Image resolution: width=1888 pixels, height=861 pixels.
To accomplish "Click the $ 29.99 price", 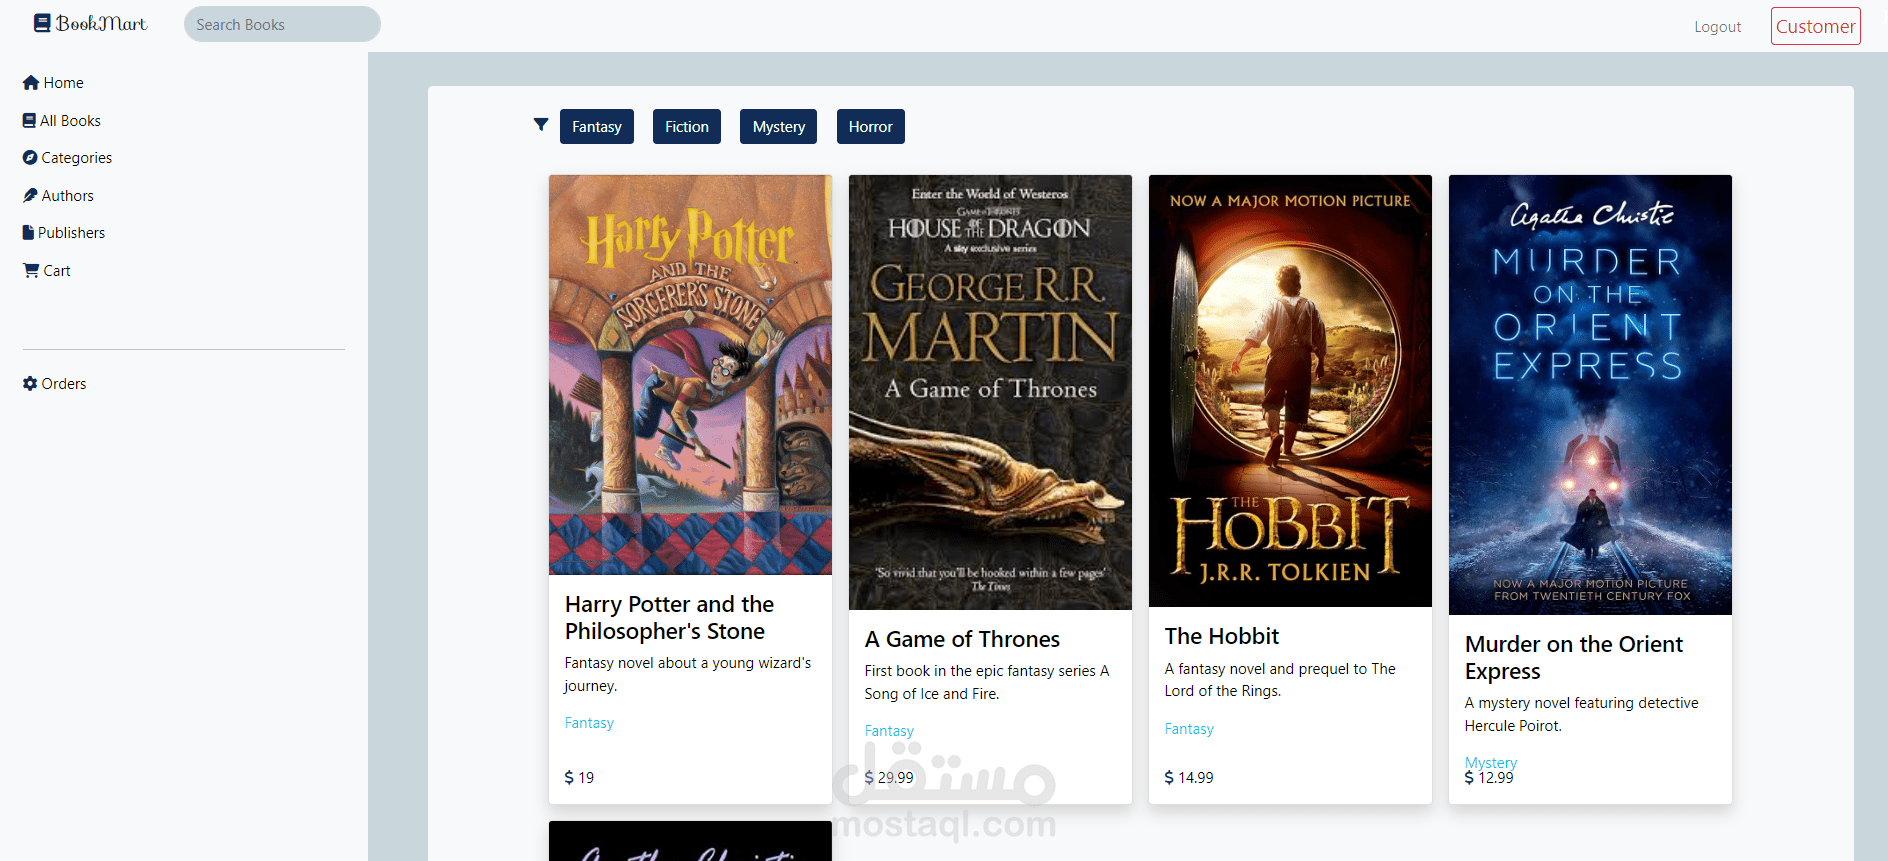I will (889, 777).
